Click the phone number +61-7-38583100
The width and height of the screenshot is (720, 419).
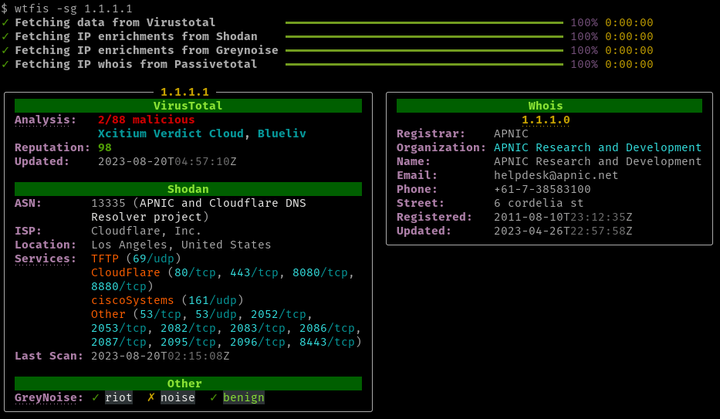pyautogui.click(x=542, y=189)
